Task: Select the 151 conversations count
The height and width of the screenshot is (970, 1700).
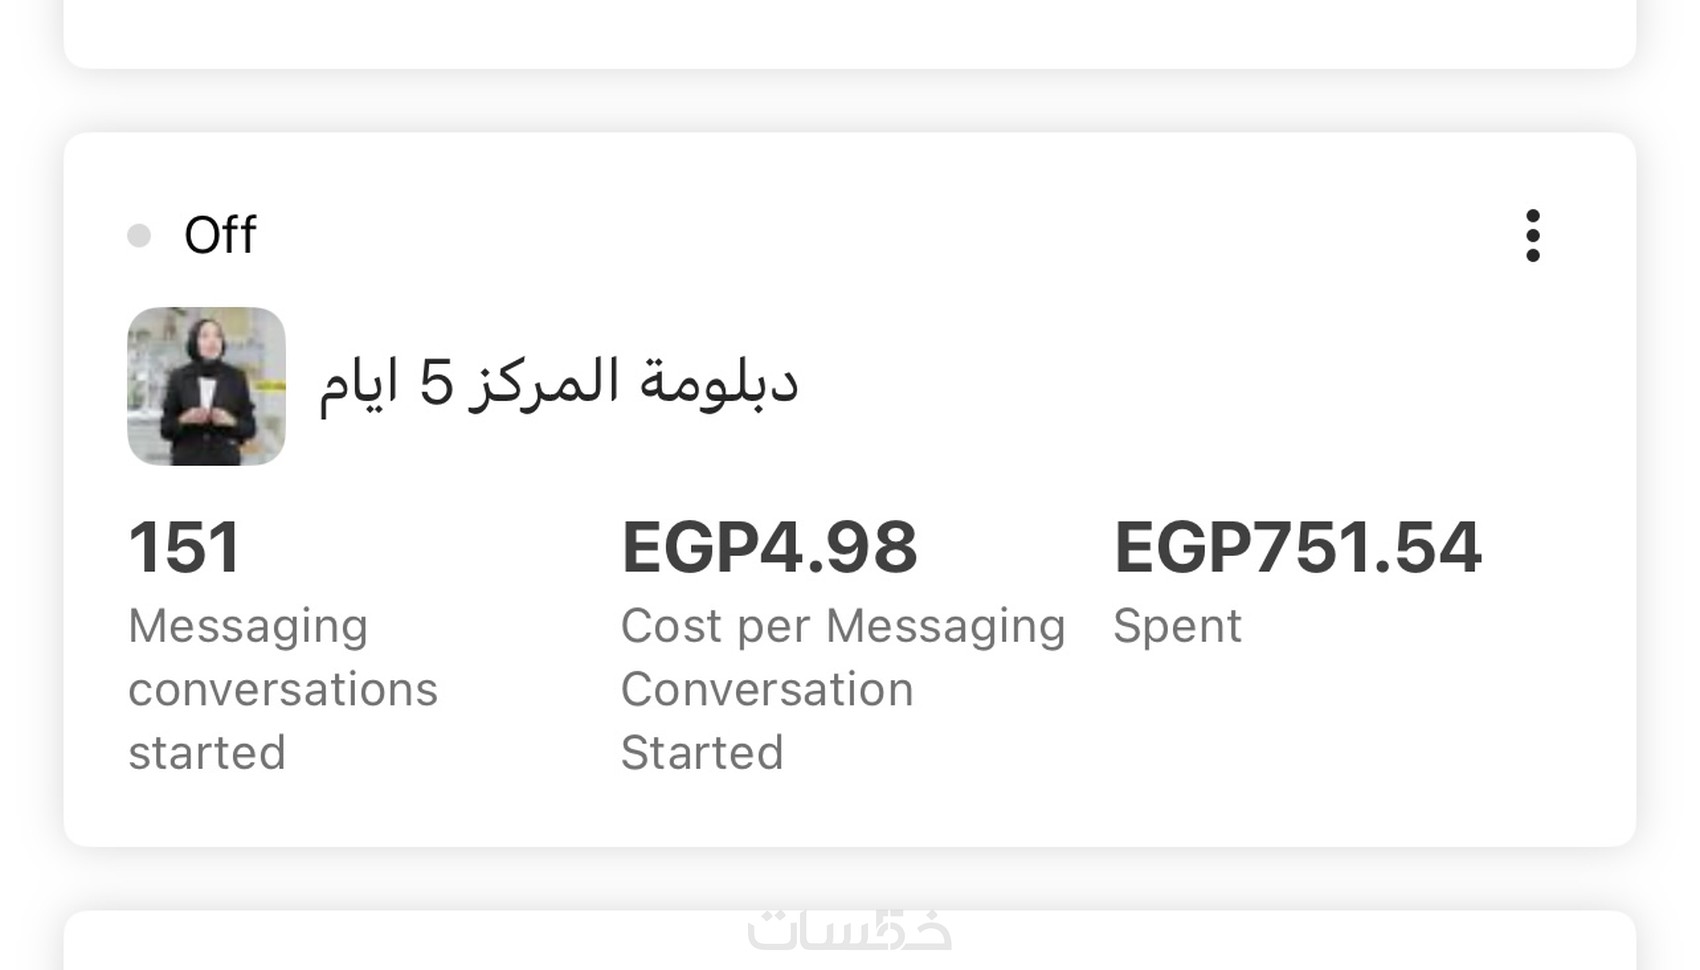Action: (x=184, y=548)
